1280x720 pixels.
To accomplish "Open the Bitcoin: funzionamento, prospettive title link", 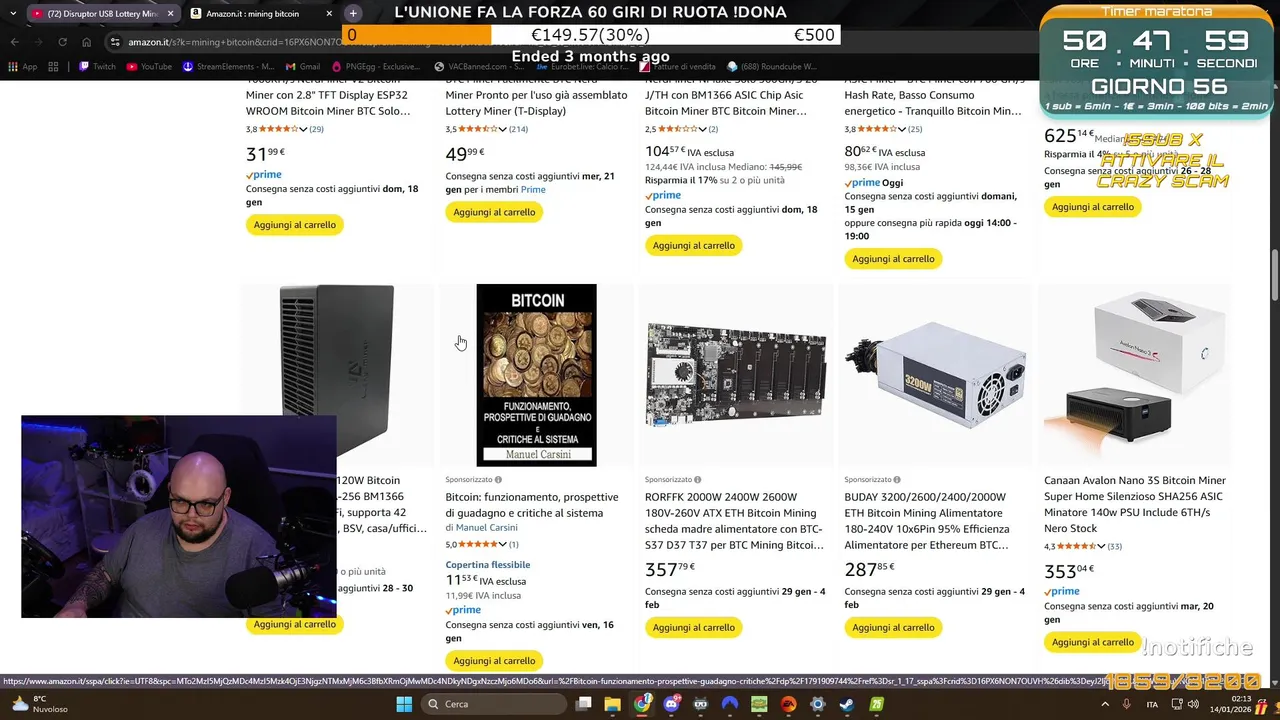I will tap(532, 505).
